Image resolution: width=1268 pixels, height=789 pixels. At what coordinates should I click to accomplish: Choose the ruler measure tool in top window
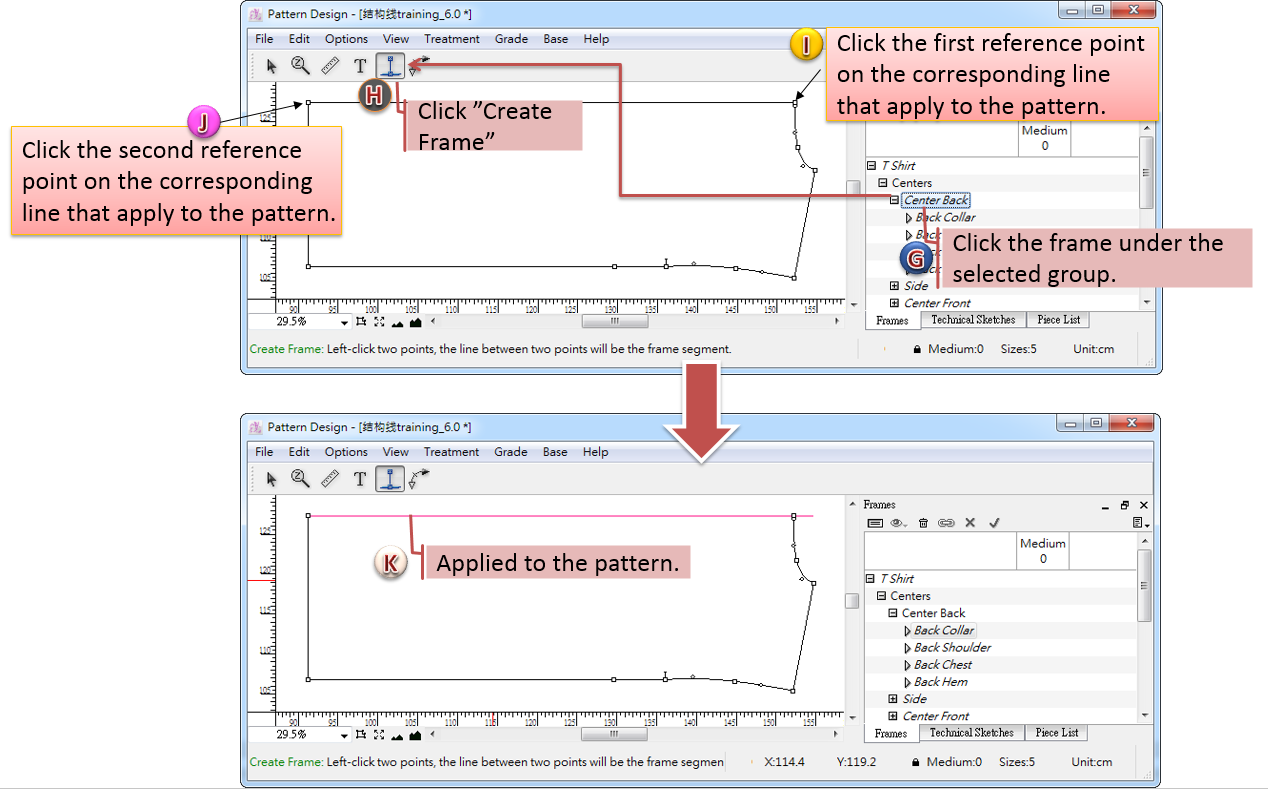[x=330, y=66]
